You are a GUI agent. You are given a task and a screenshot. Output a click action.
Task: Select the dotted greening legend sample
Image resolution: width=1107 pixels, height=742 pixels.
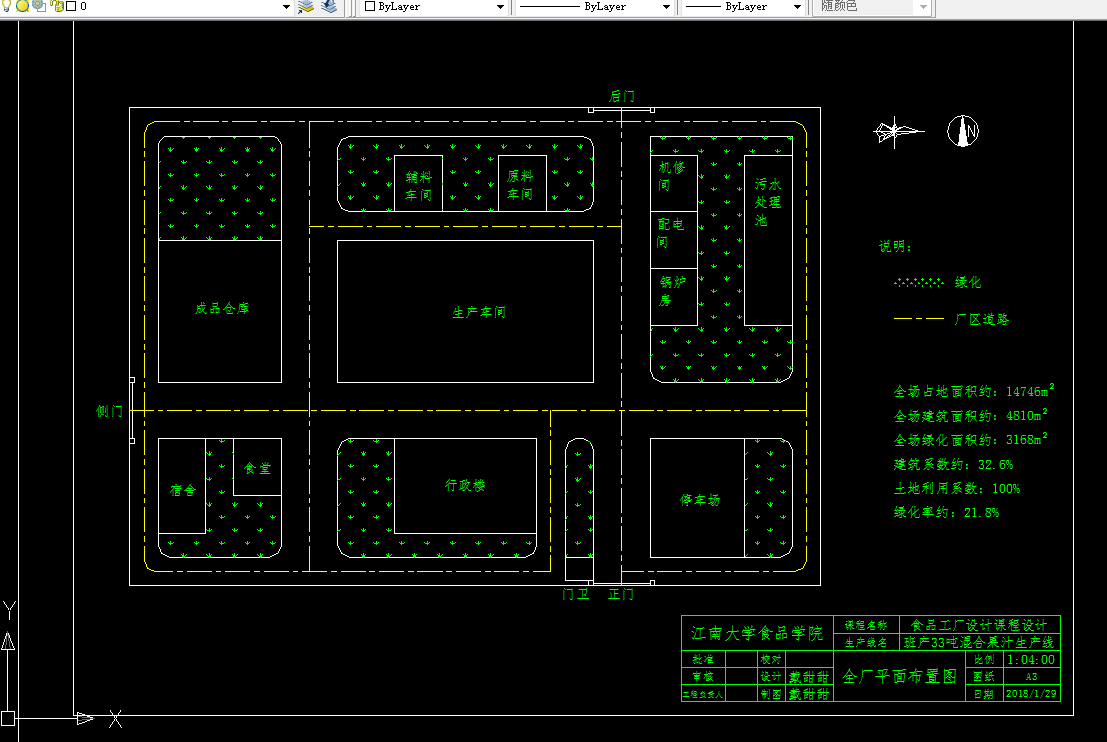point(918,282)
